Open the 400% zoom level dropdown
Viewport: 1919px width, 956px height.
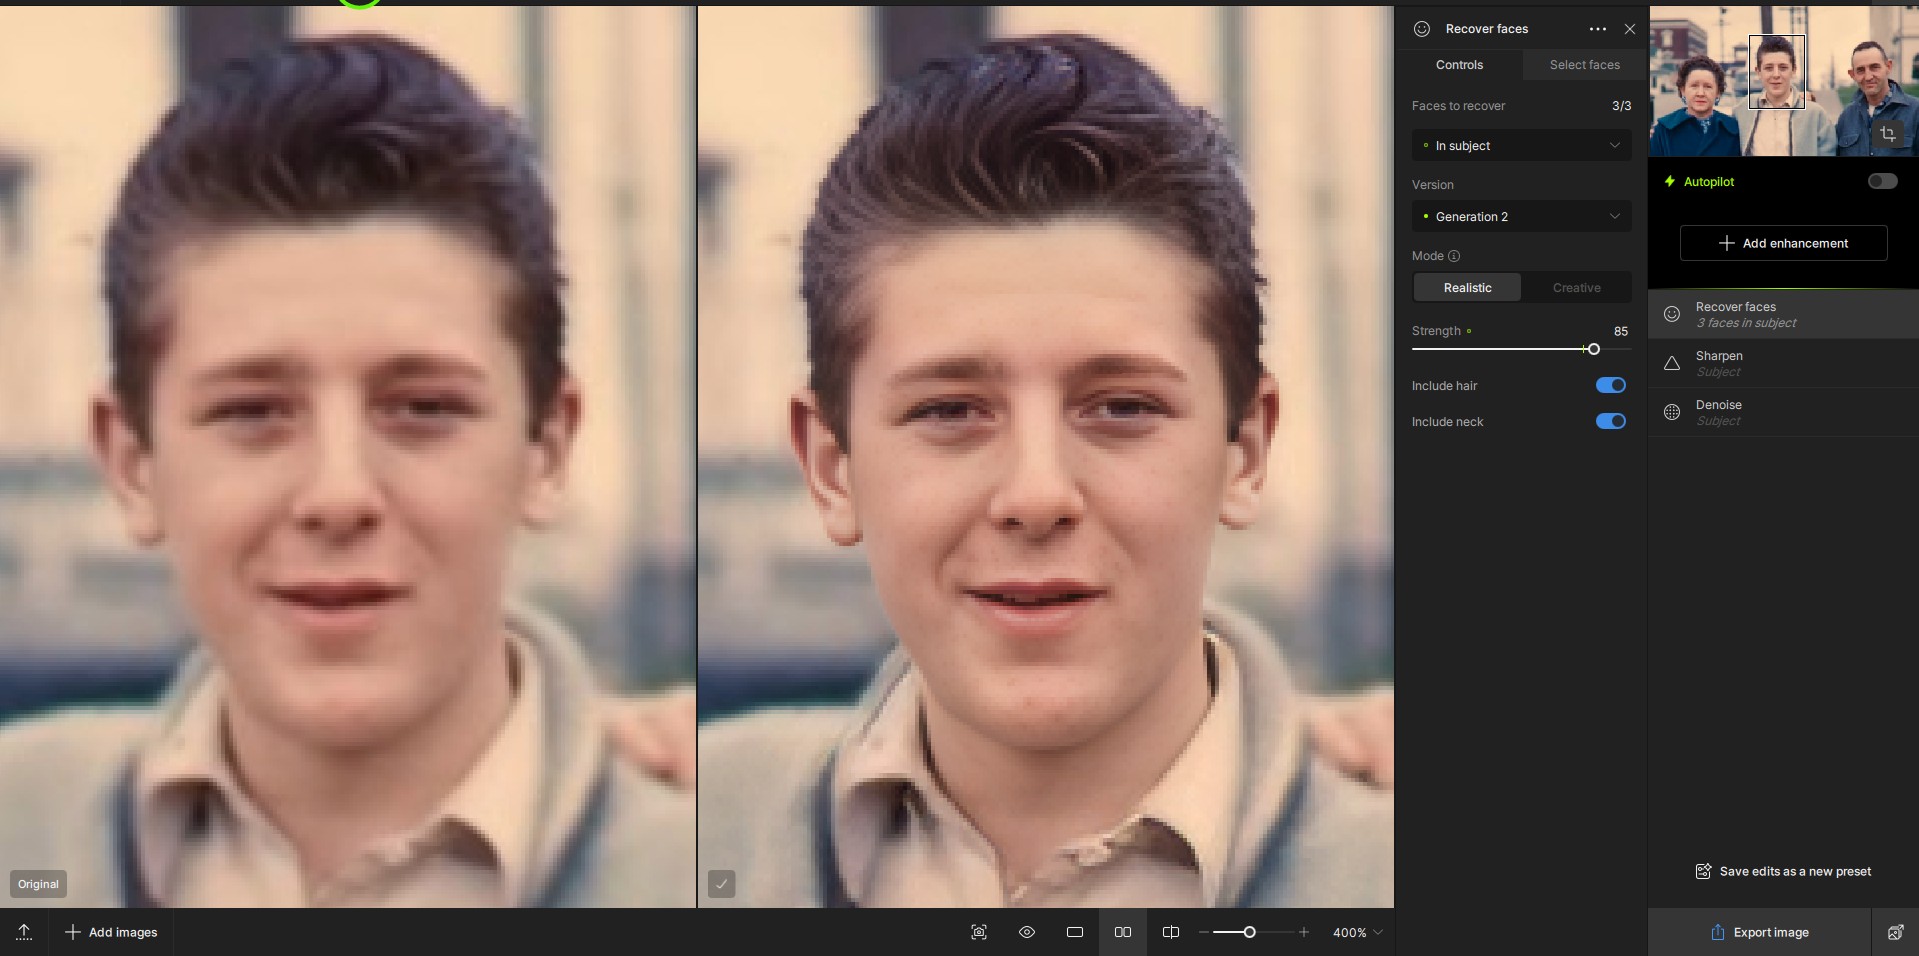(x=1358, y=932)
